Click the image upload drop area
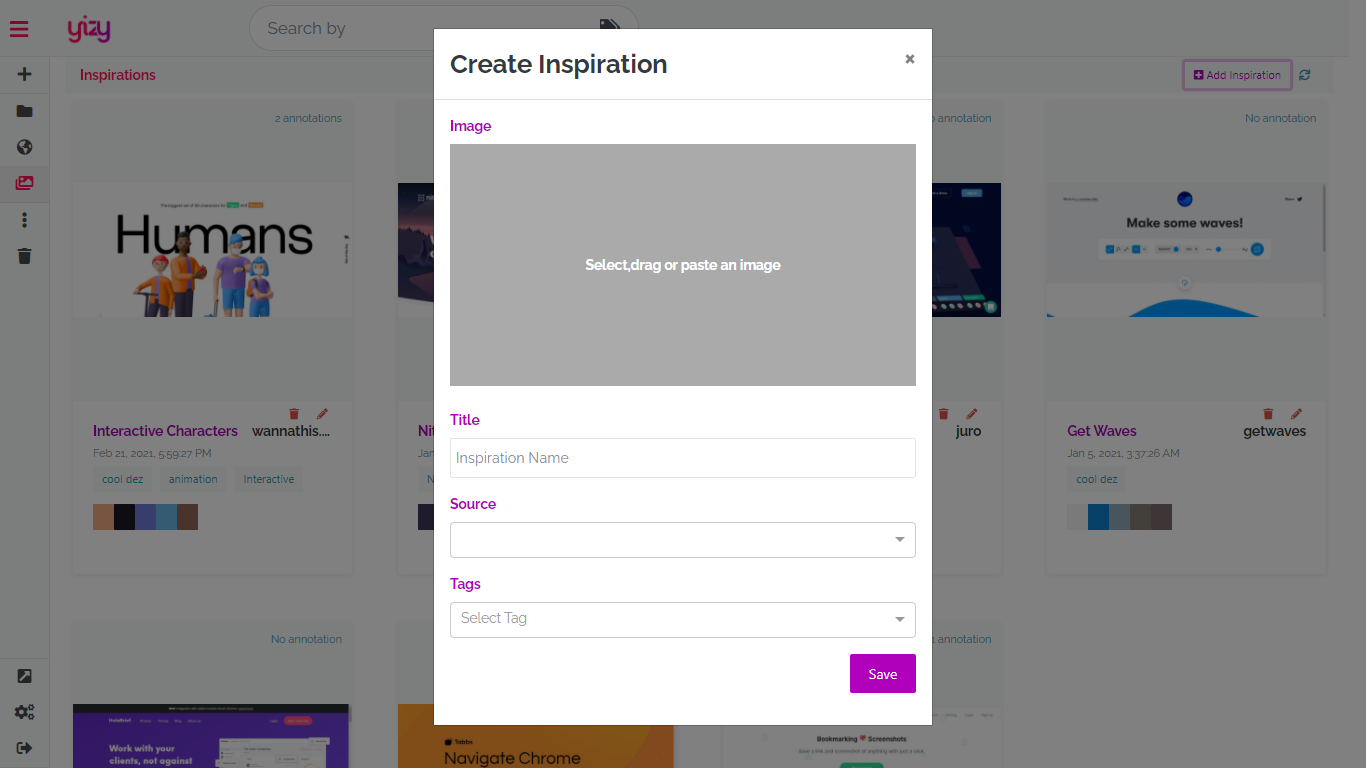The height and width of the screenshot is (768, 1366). point(683,265)
